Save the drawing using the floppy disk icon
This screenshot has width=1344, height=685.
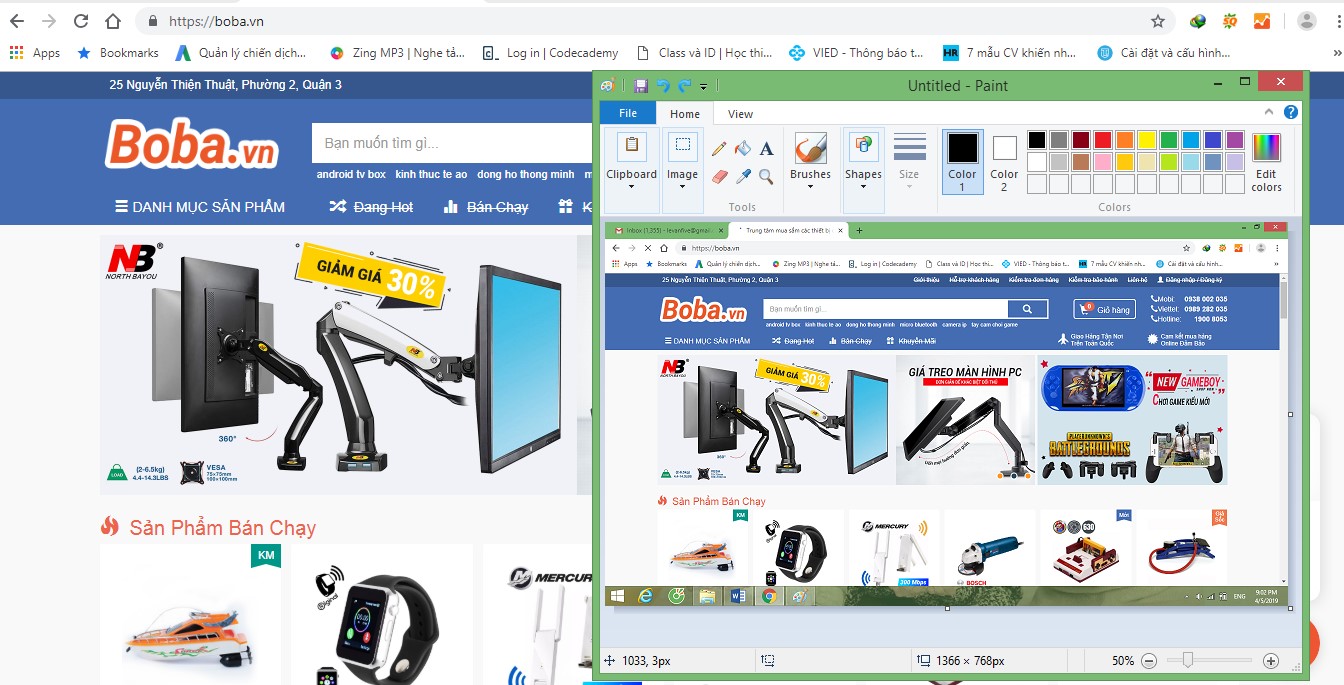point(641,86)
